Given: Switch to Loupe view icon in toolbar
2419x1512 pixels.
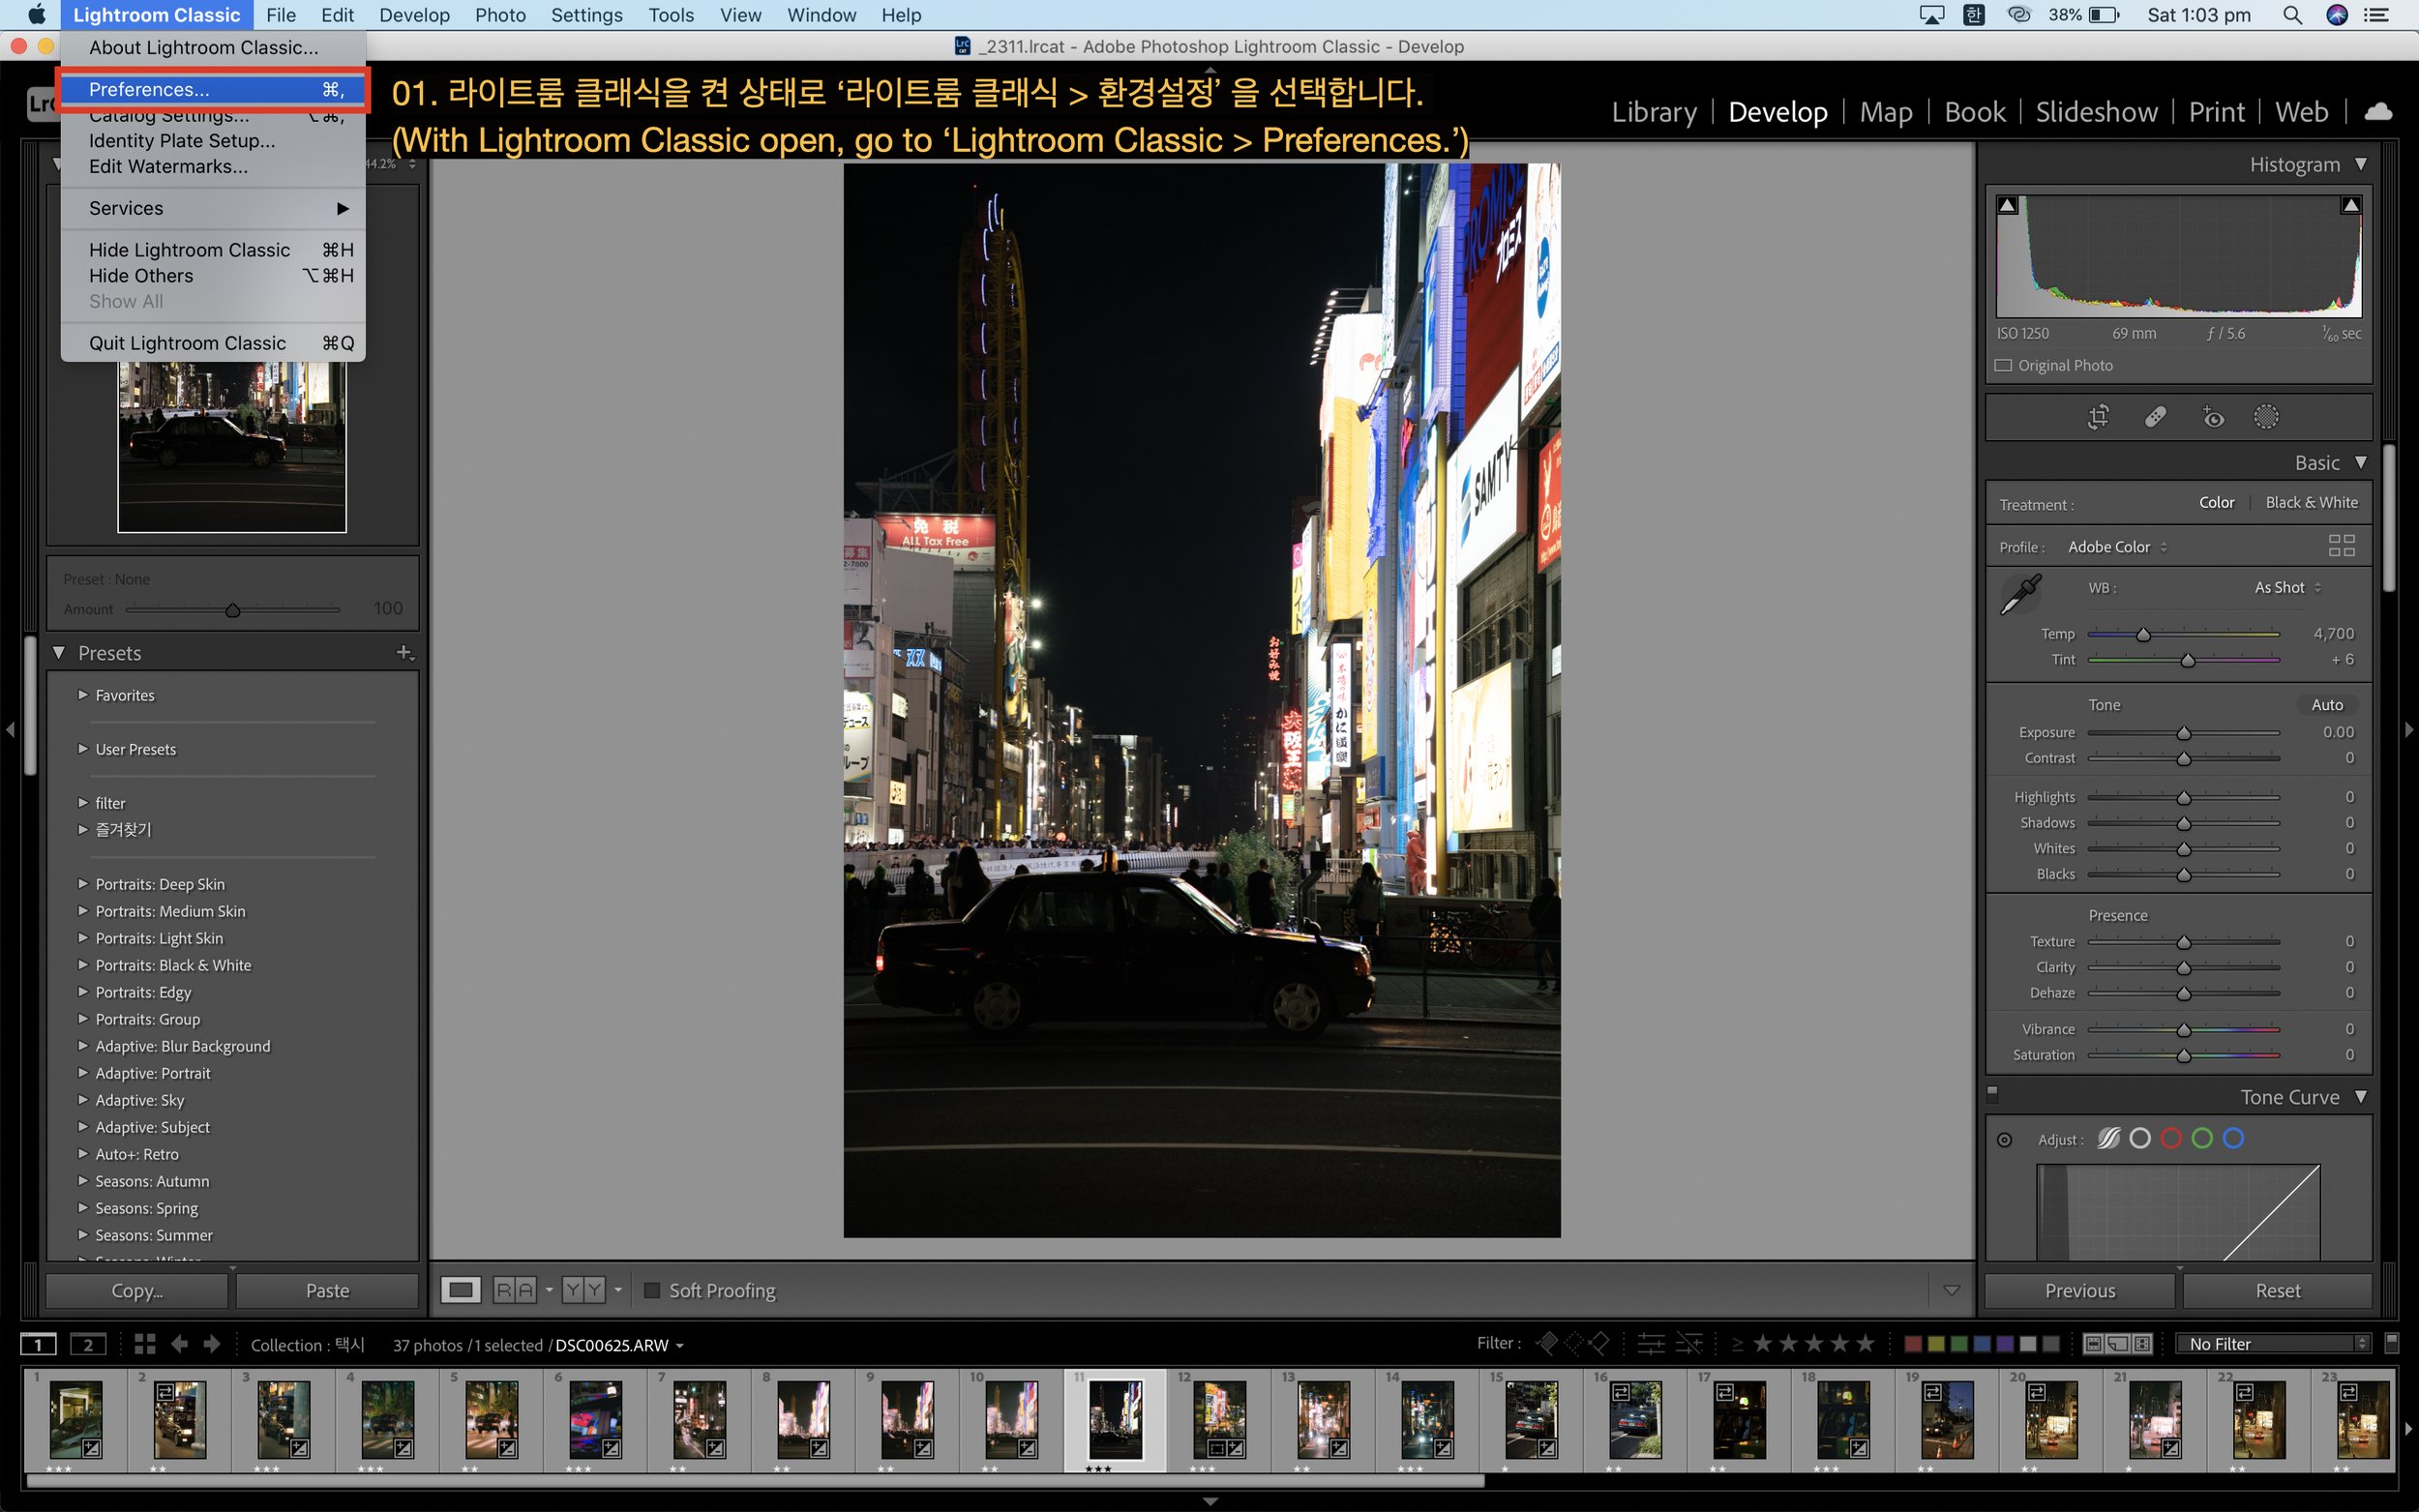Looking at the screenshot, I should [461, 1290].
